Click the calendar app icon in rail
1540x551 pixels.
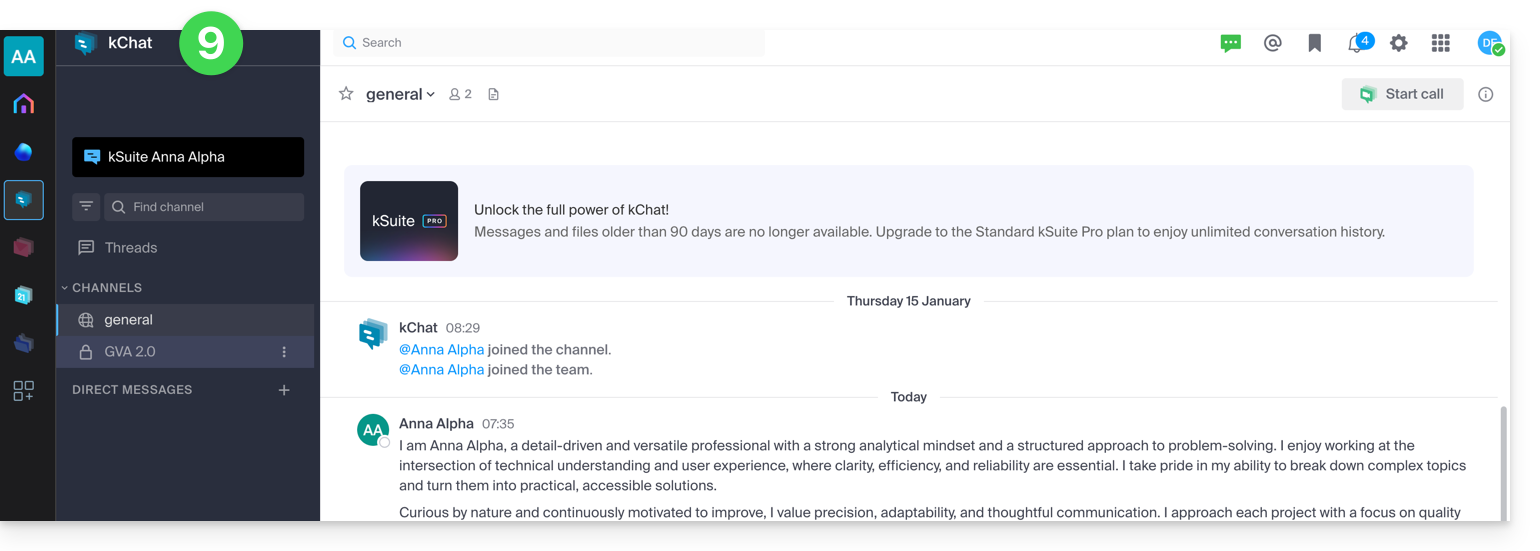(x=23, y=295)
